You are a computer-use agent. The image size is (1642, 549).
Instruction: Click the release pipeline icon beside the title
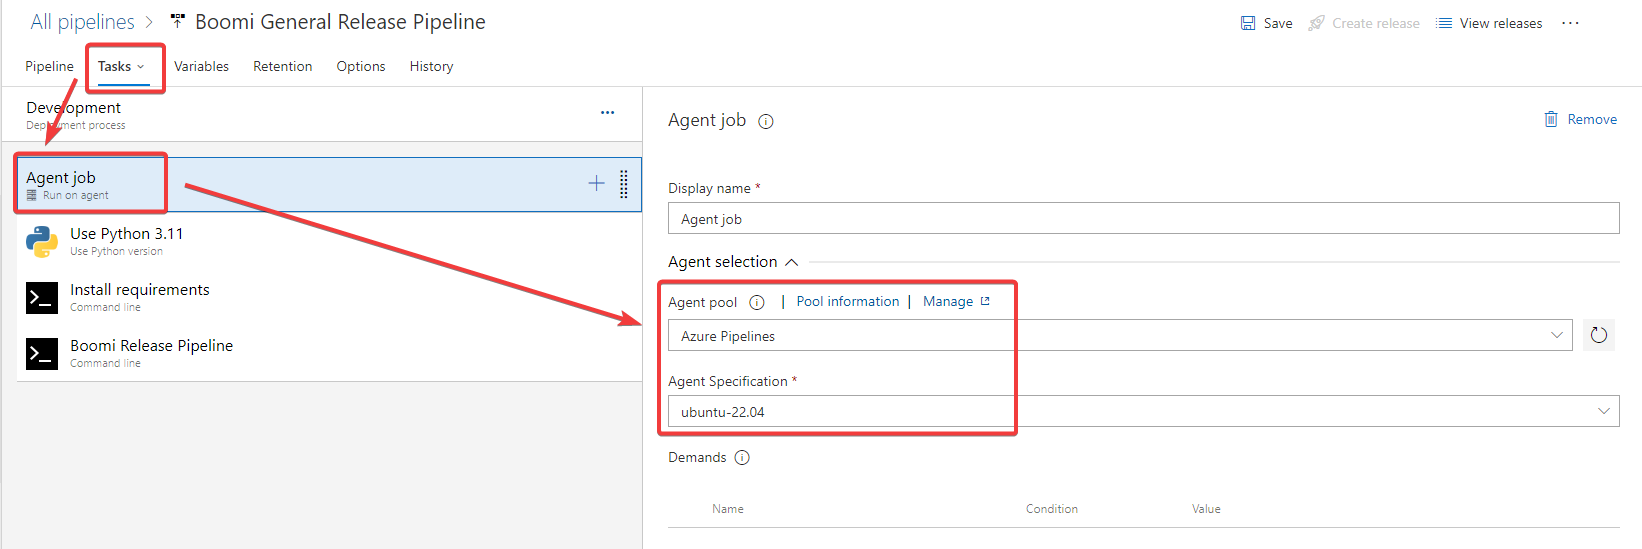(178, 21)
